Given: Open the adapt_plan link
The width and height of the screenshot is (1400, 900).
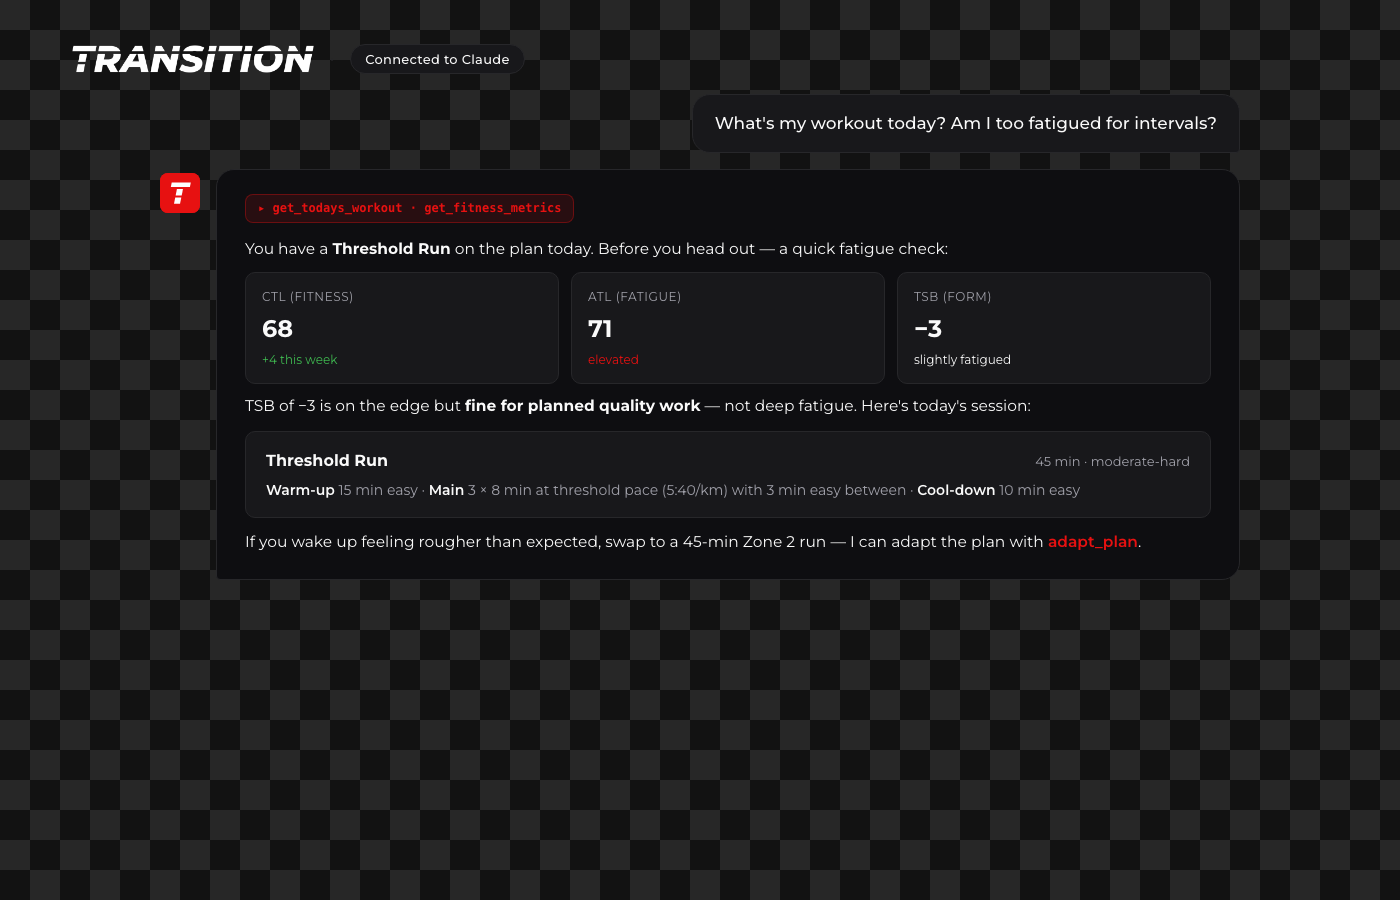Looking at the screenshot, I should (x=1092, y=542).
